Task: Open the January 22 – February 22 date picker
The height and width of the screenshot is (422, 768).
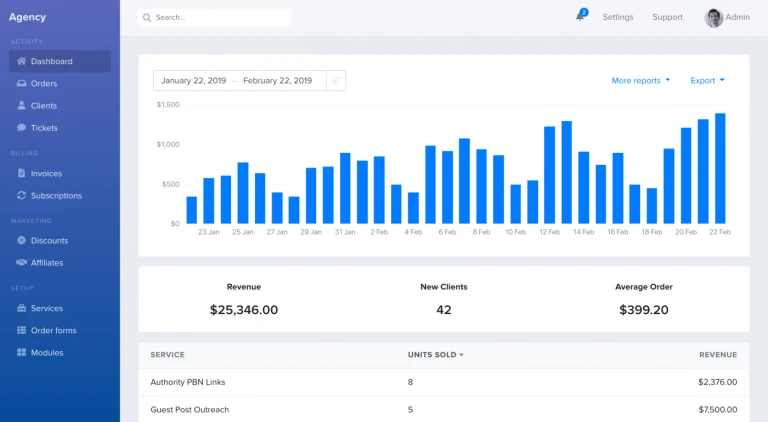Action: 240,80
